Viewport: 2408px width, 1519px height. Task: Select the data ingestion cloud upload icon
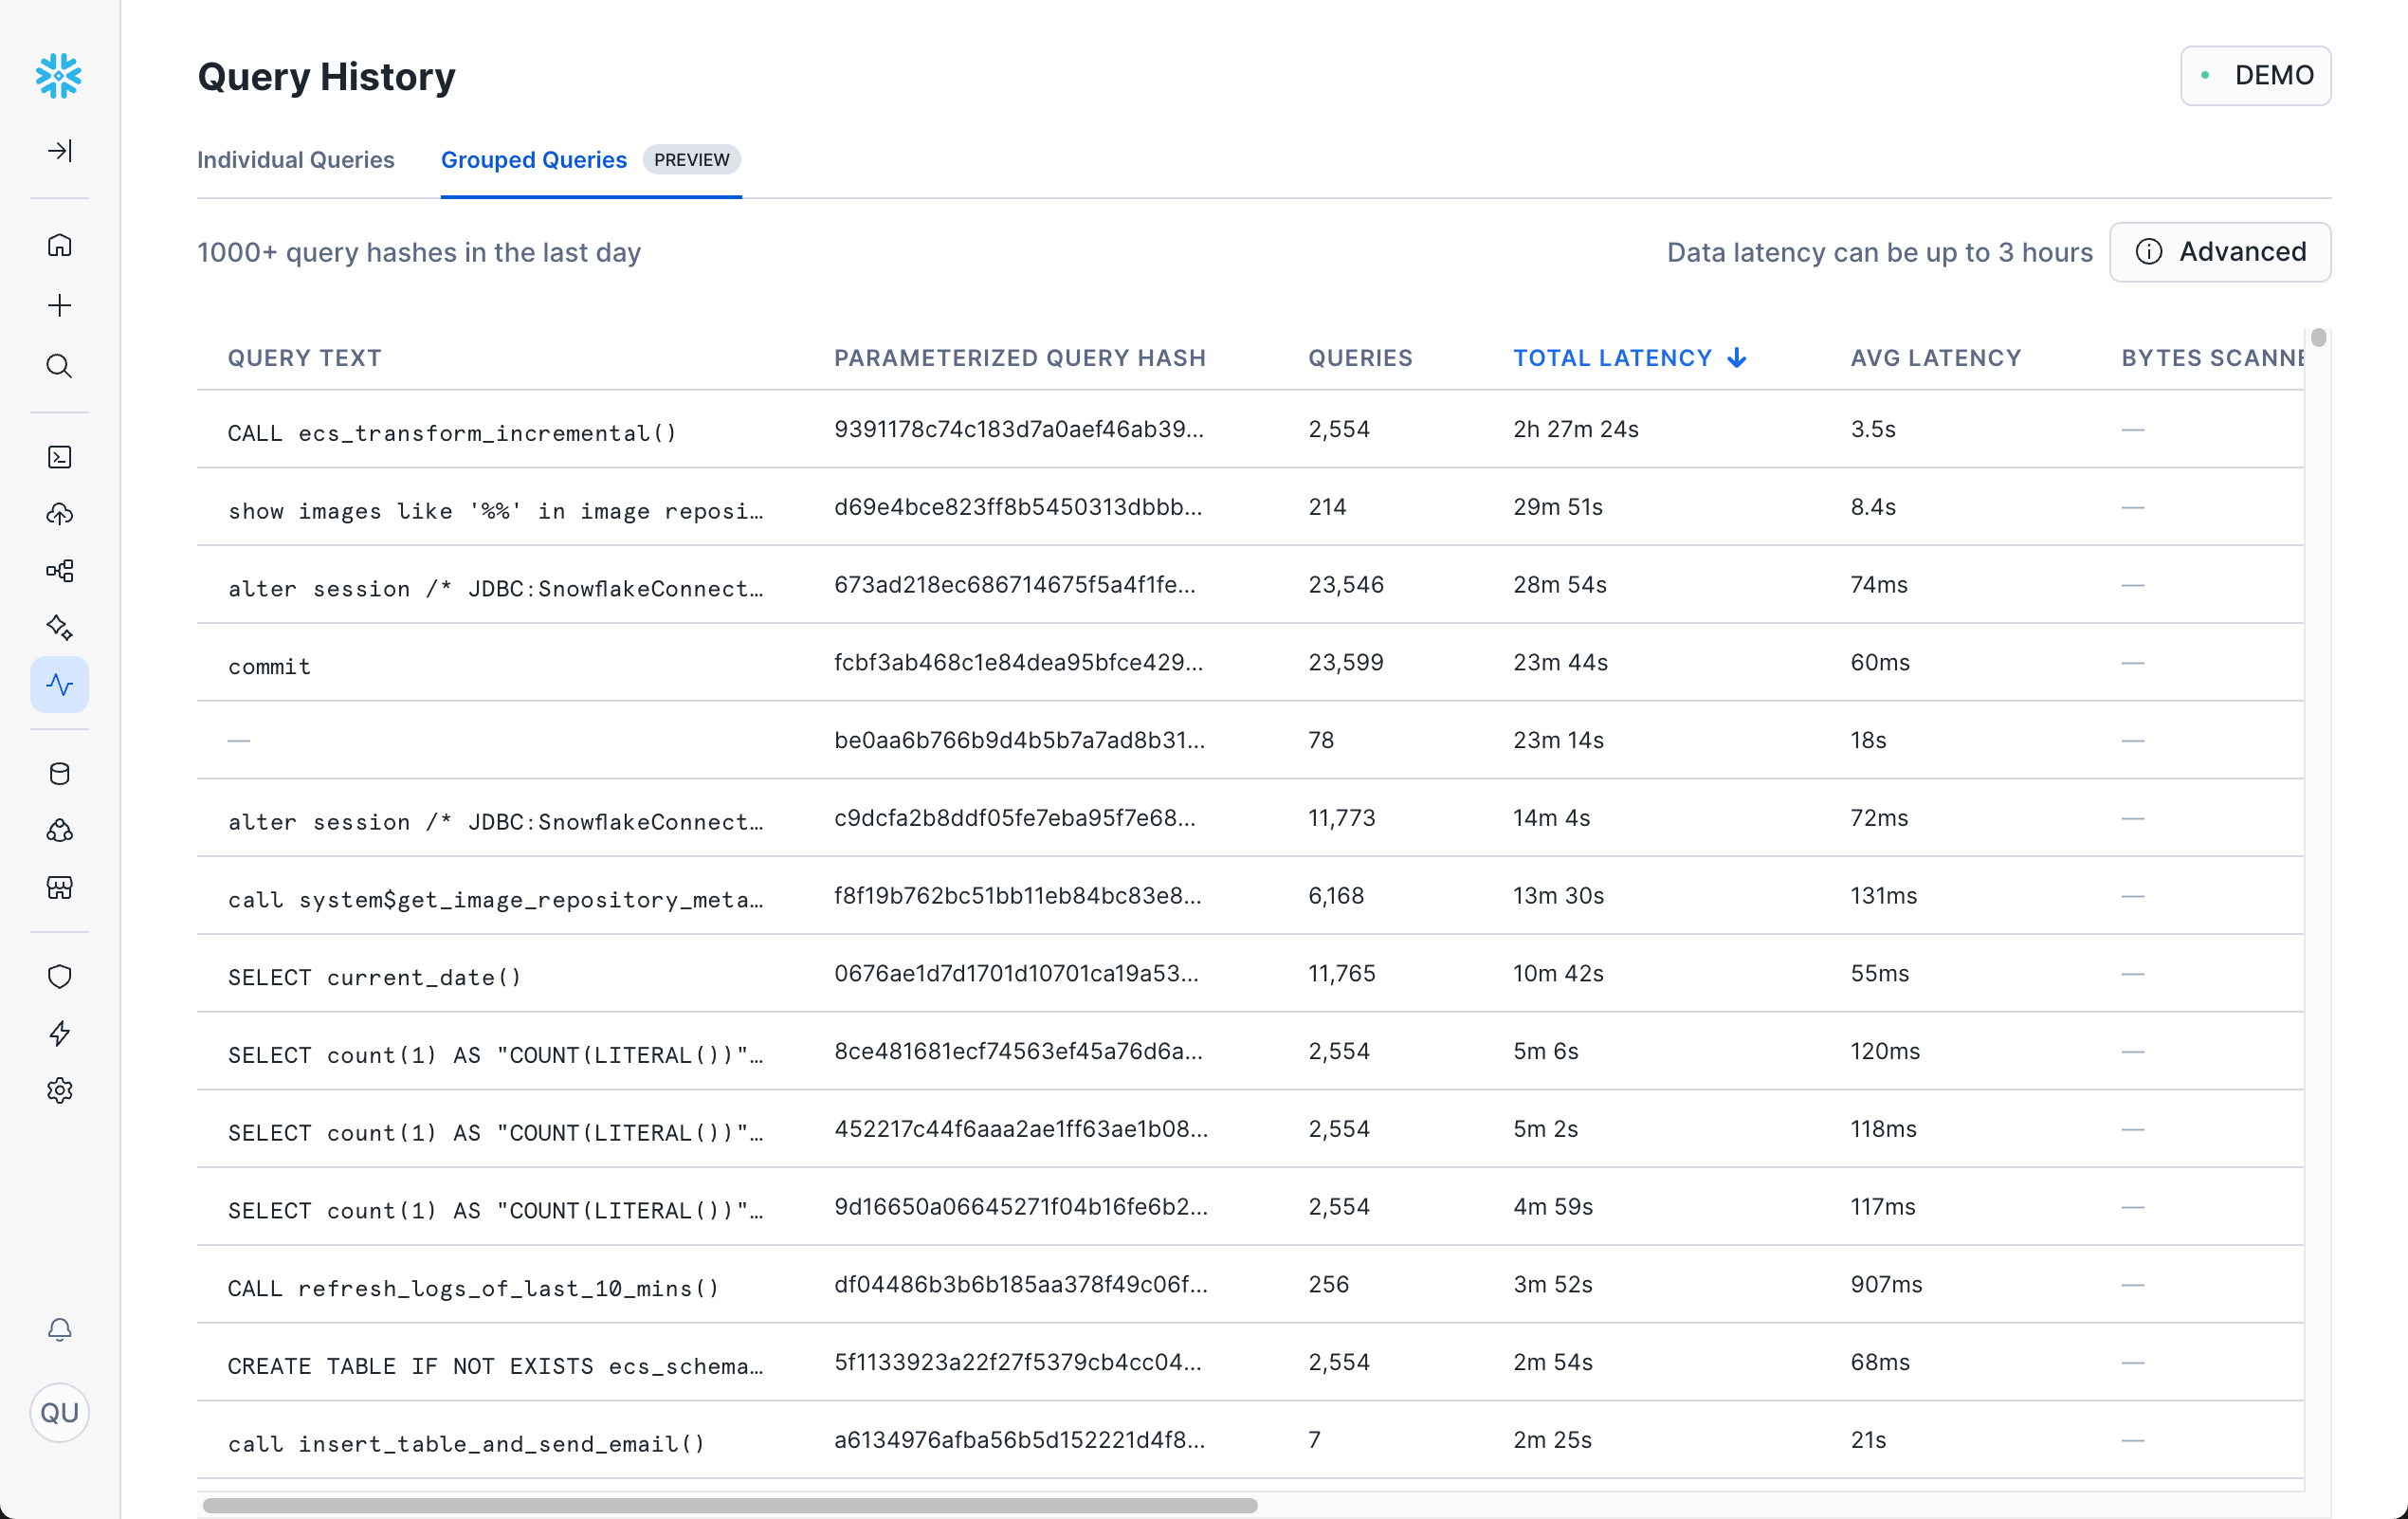60,514
